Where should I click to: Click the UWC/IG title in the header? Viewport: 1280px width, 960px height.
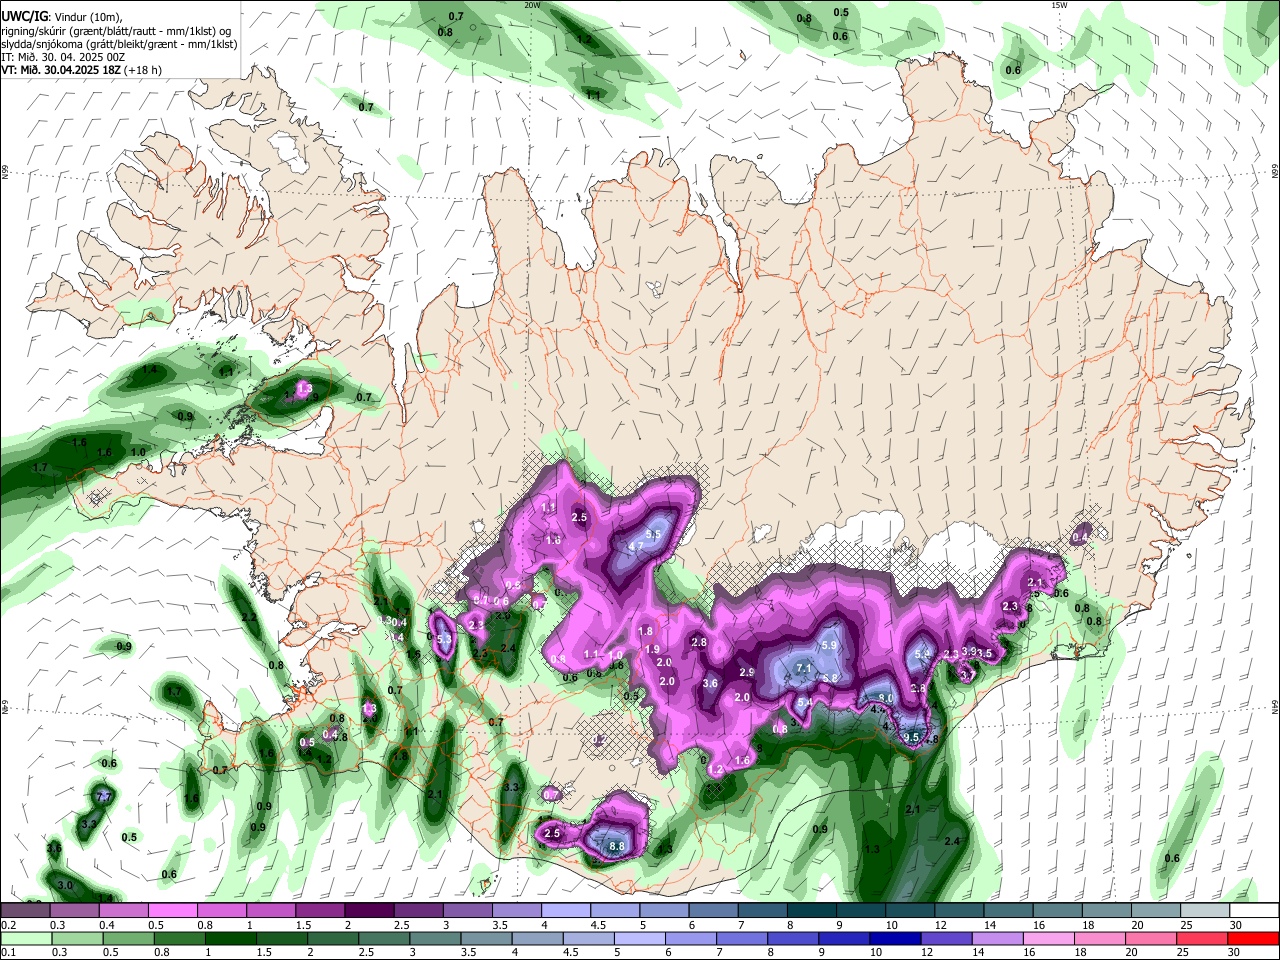pyautogui.click(x=26, y=17)
